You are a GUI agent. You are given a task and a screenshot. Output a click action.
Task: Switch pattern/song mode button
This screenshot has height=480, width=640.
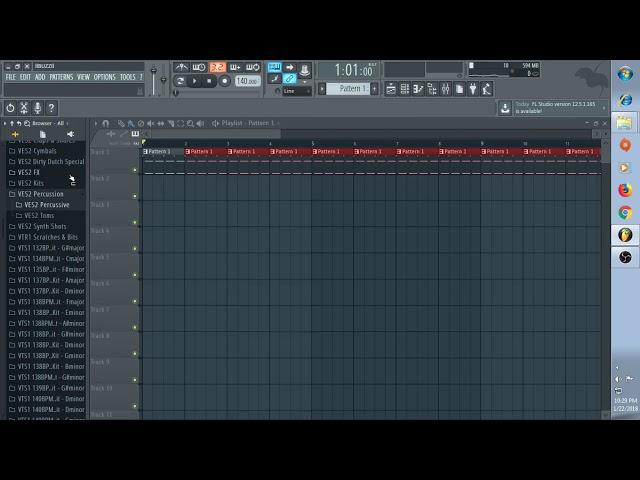180,81
